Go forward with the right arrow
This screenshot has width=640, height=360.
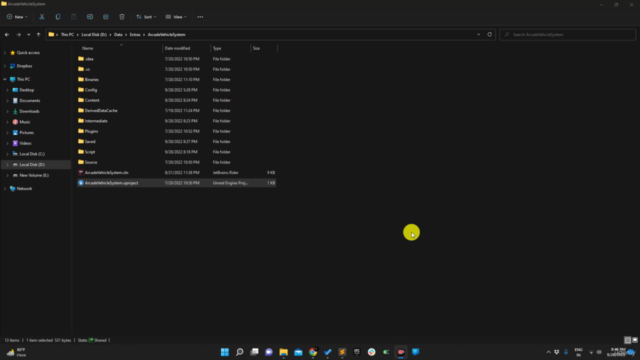coord(18,35)
